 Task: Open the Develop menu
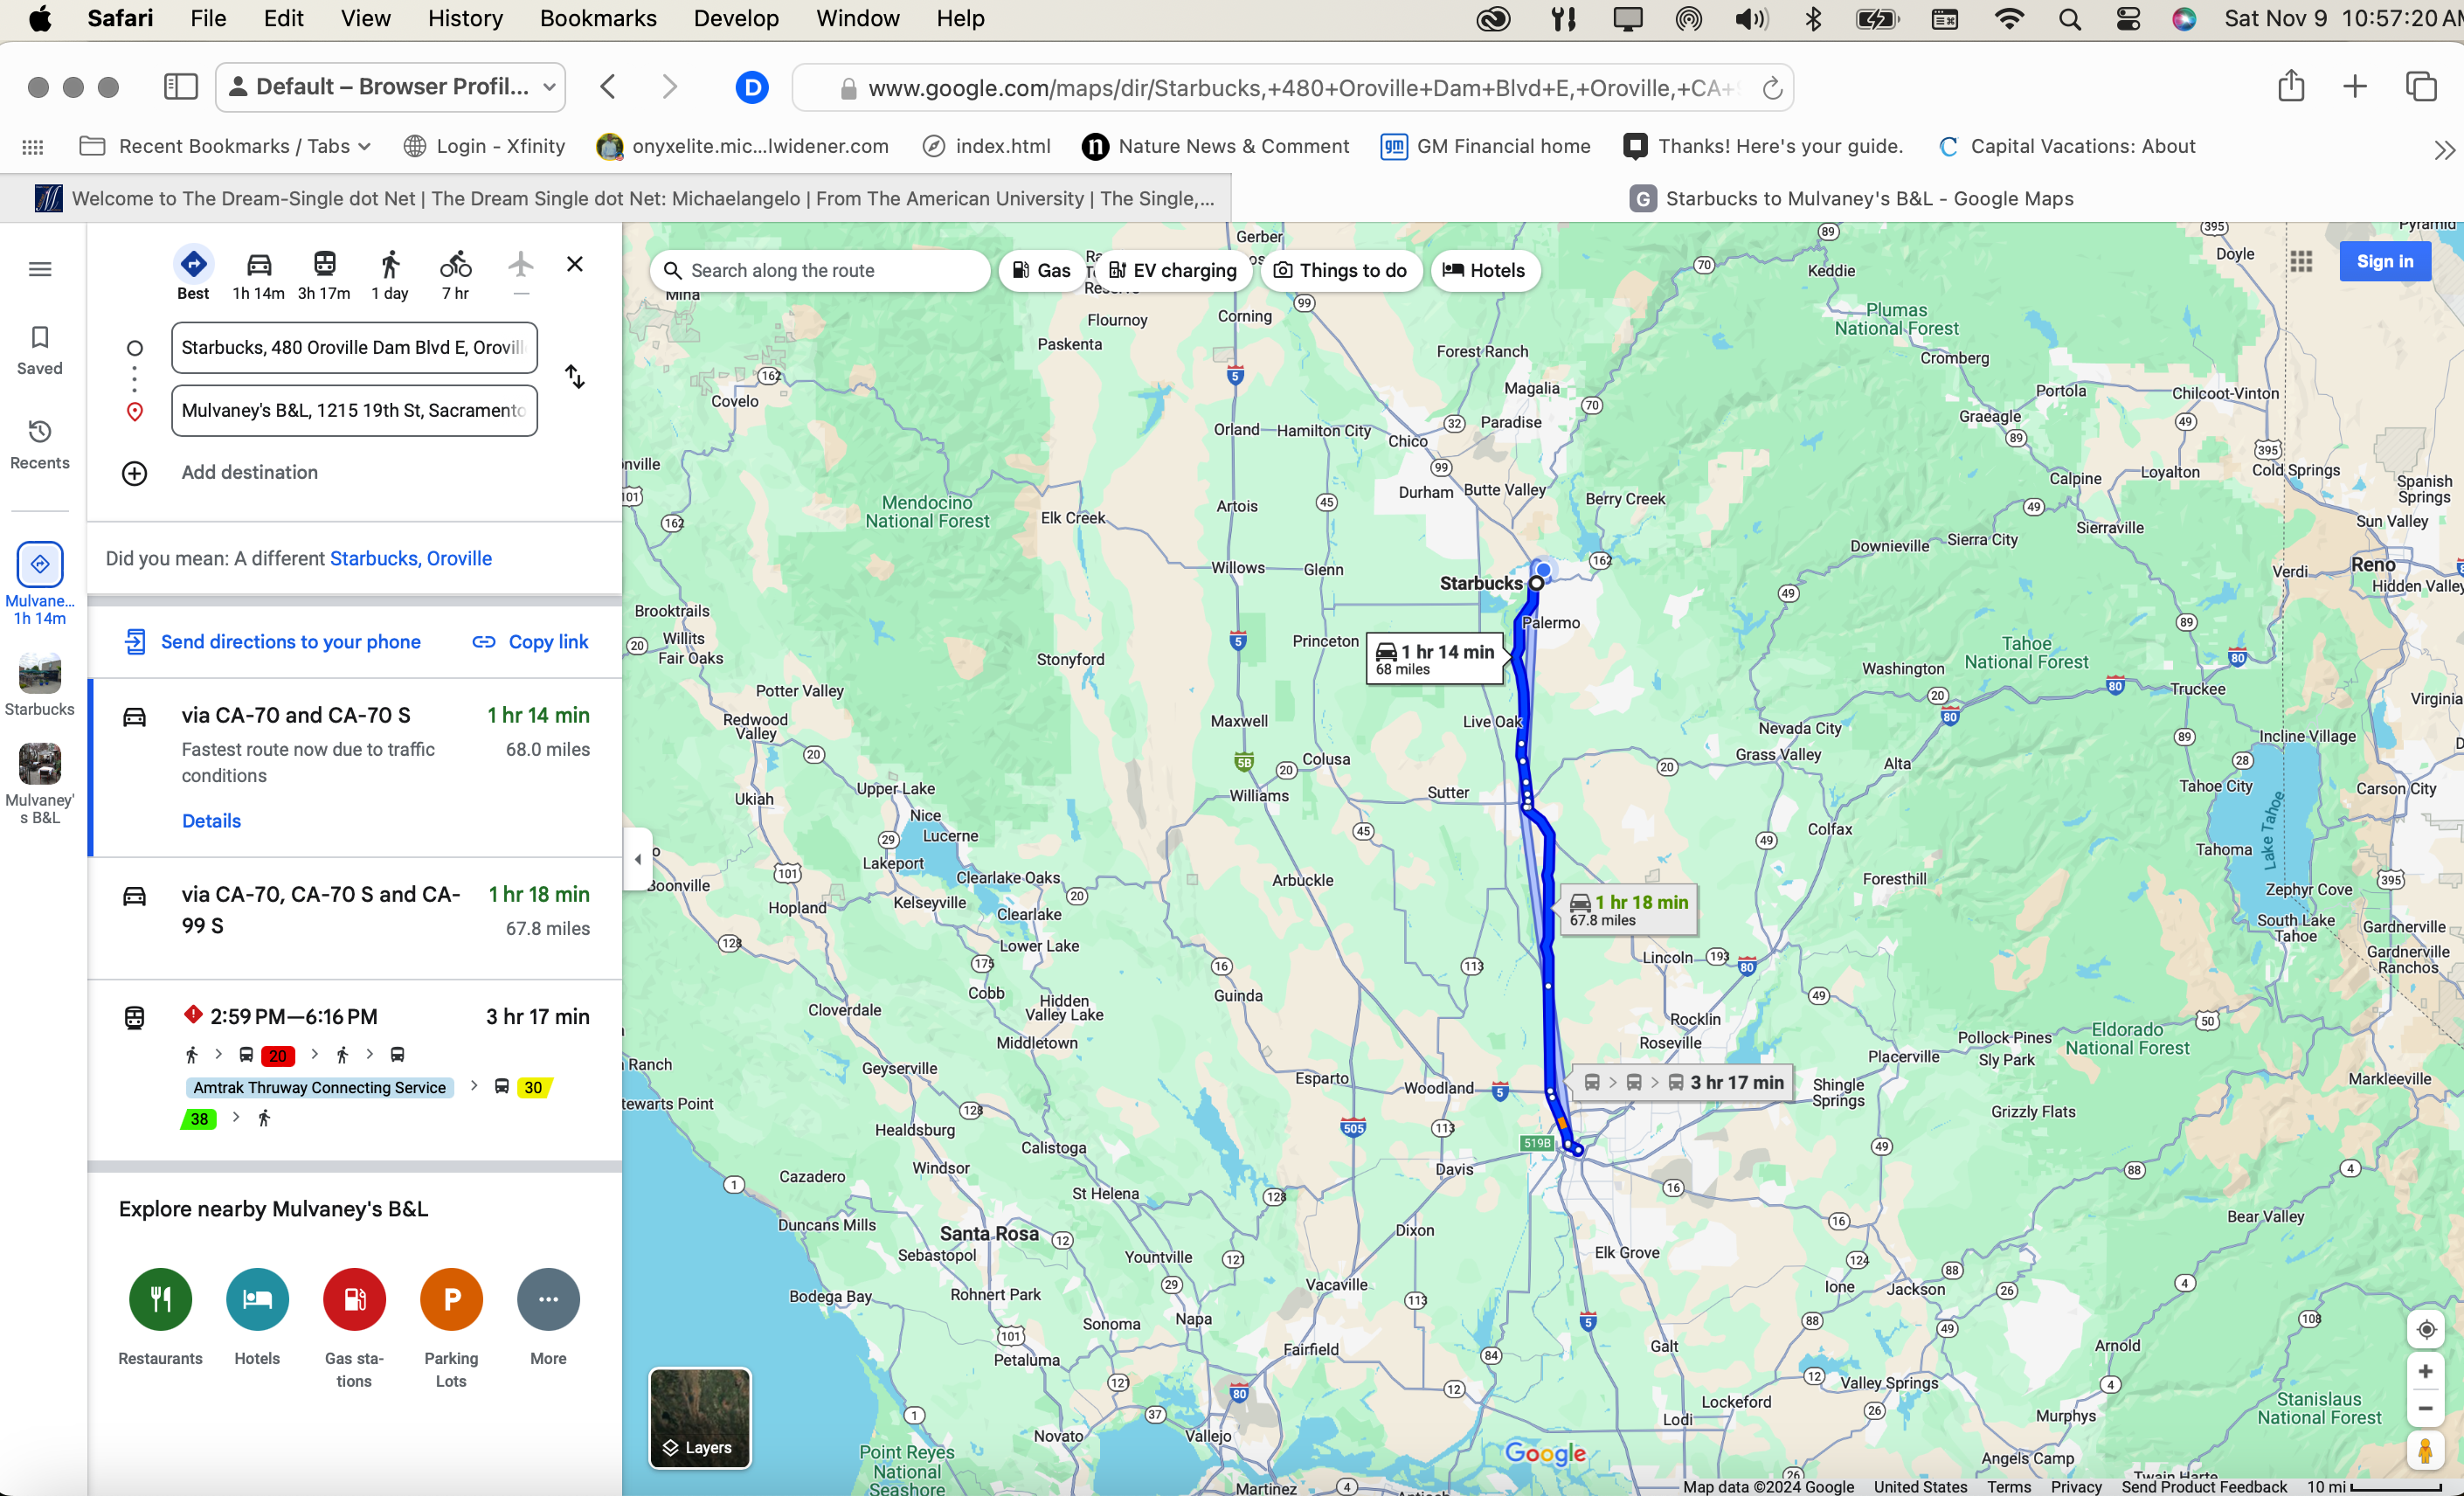coord(736,18)
